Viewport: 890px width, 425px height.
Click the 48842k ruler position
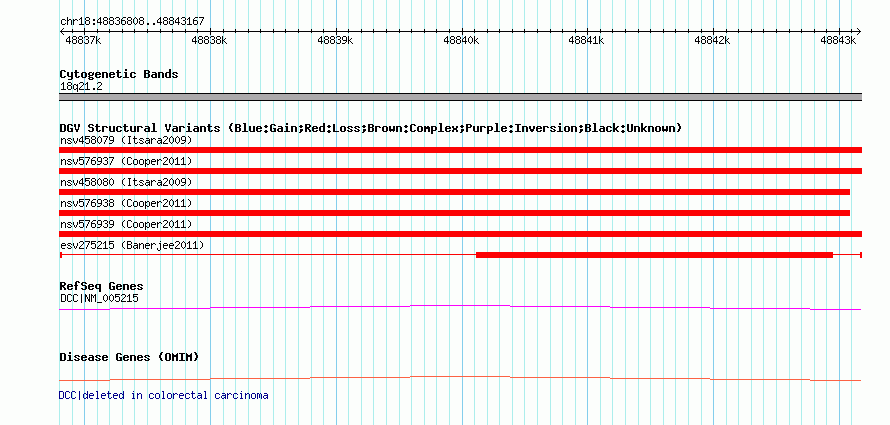pyautogui.click(x=712, y=40)
